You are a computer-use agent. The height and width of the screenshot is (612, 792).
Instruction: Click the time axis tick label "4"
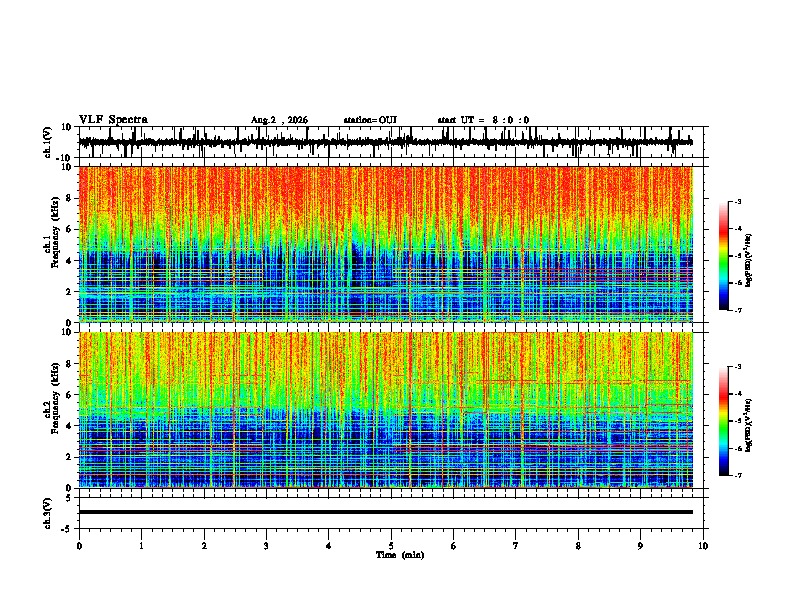pos(329,546)
